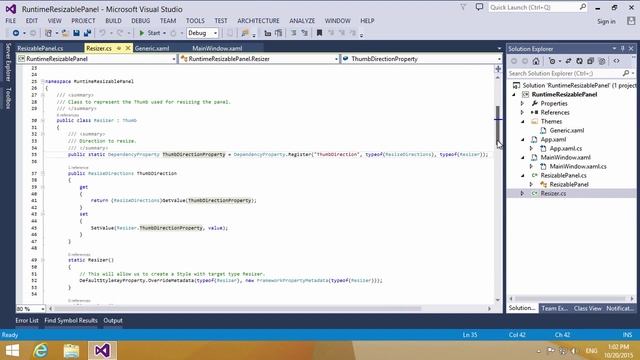Click the Quick Launch search box
The image size is (640, 360).
pyautogui.click(x=537, y=7)
